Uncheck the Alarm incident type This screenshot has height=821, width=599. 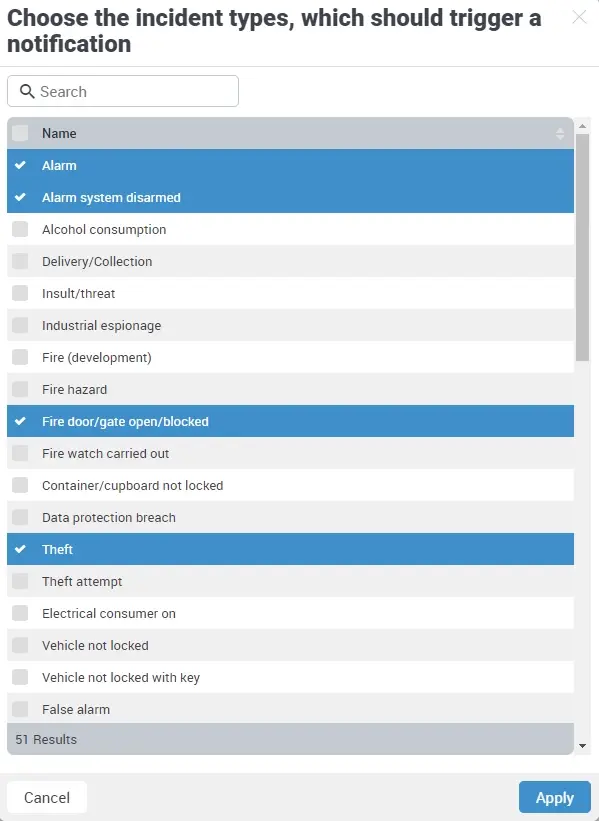20,165
